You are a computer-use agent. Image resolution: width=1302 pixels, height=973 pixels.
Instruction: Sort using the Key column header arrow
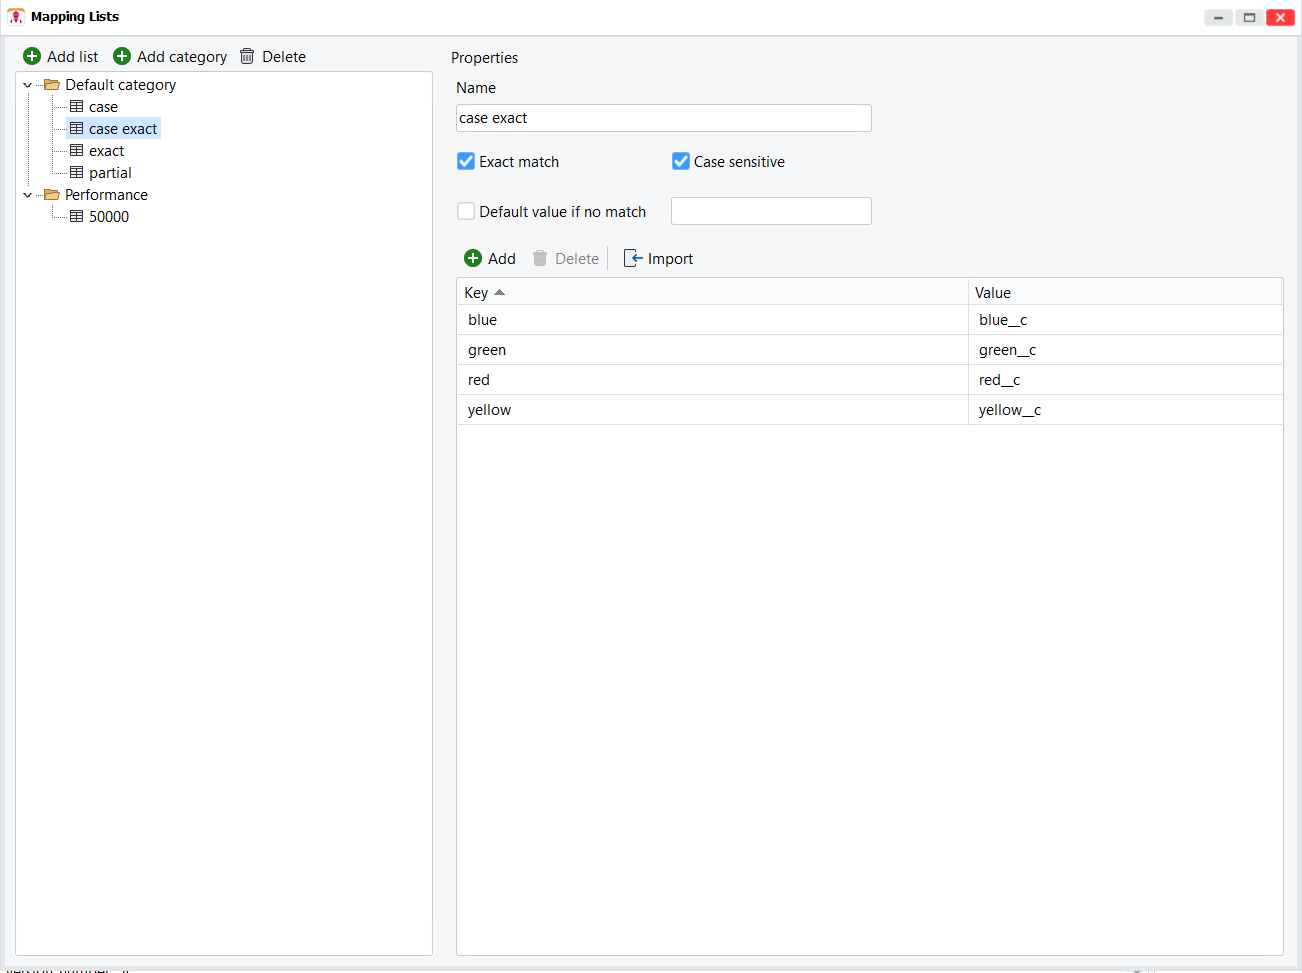(500, 293)
